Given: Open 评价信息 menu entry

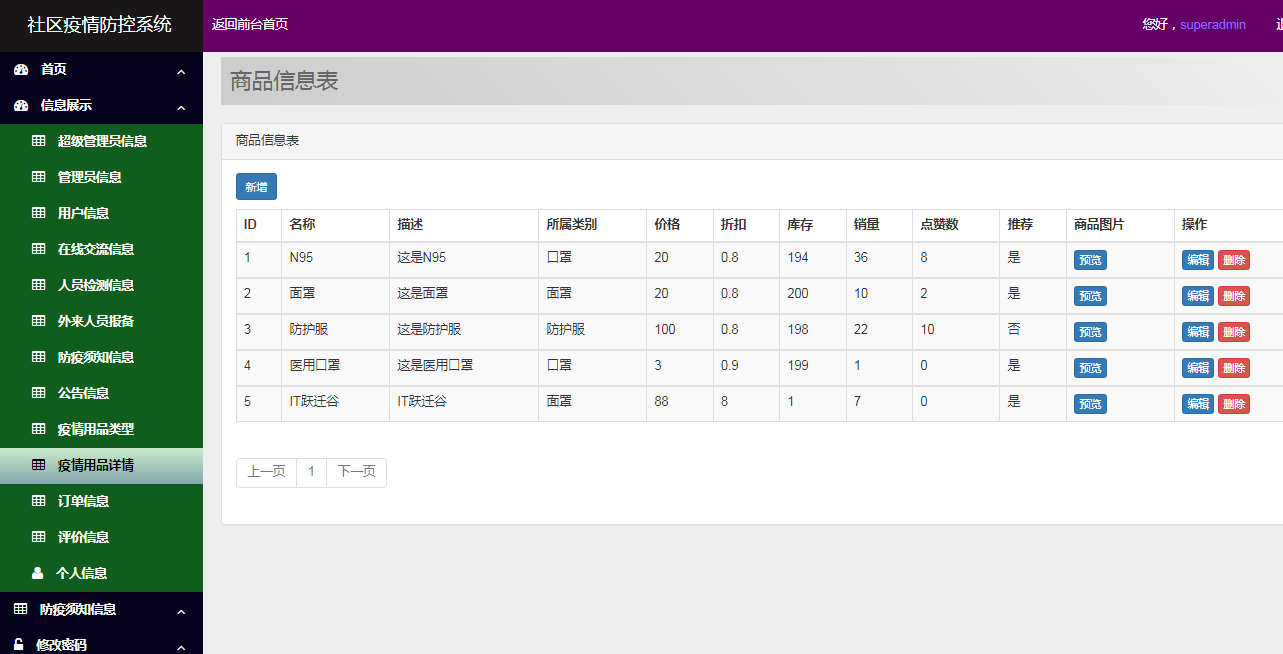Looking at the screenshot, I should (101, 537).
